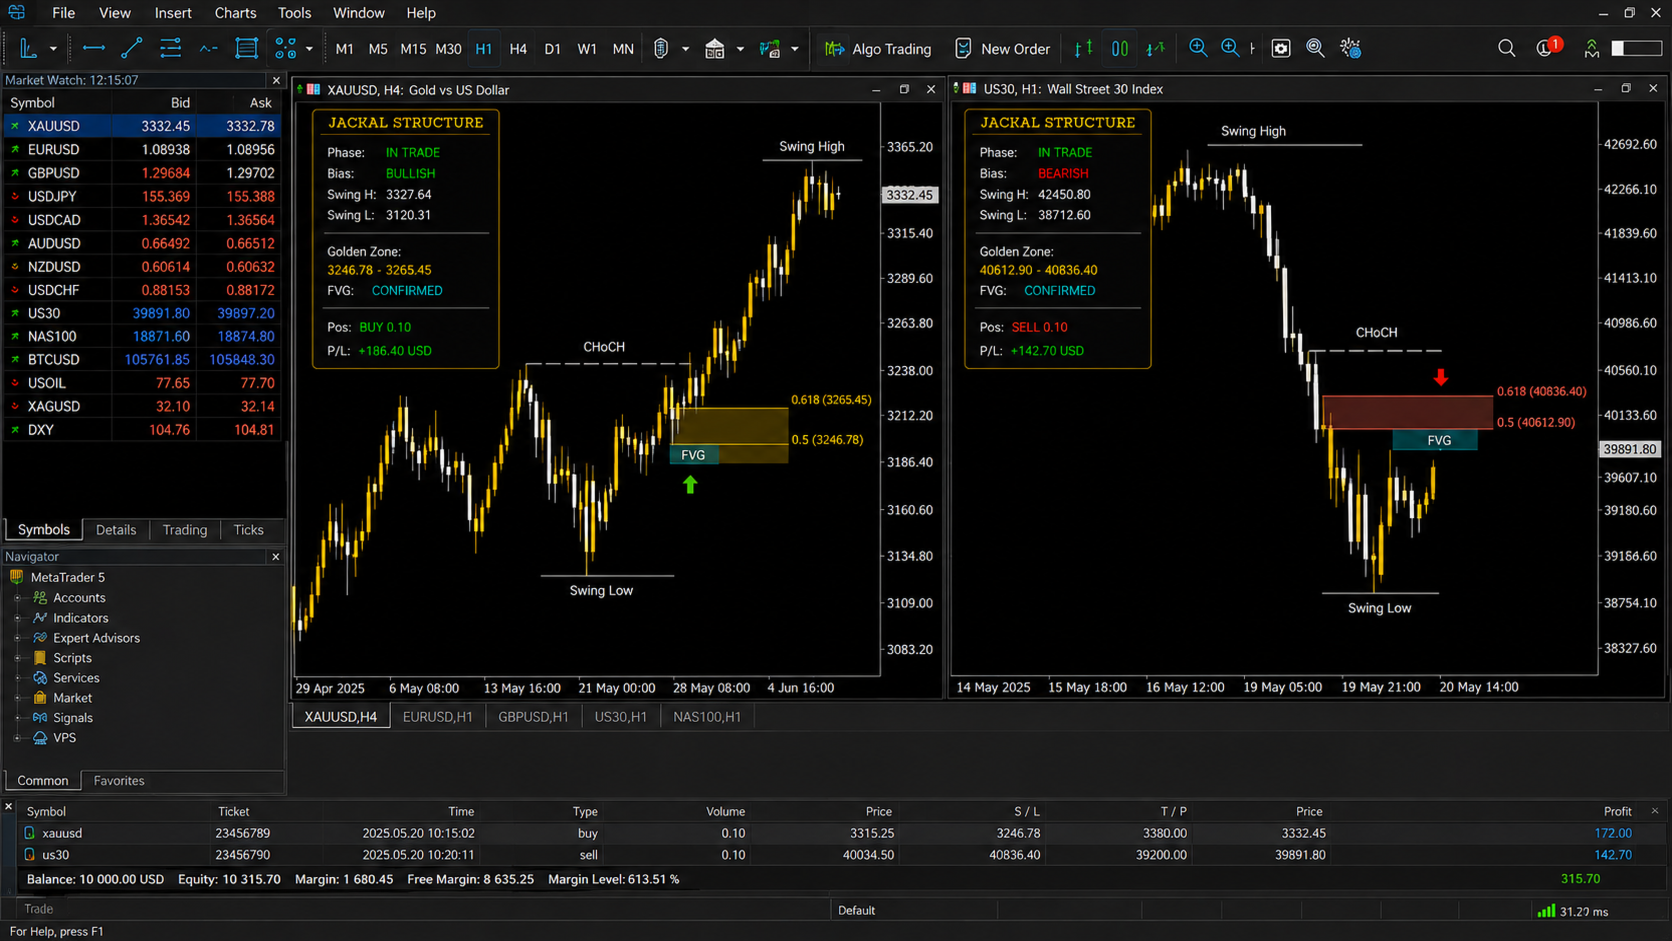The image size is (1672, 941).
Task: Open the Insert menu
Action: [173, 13]
